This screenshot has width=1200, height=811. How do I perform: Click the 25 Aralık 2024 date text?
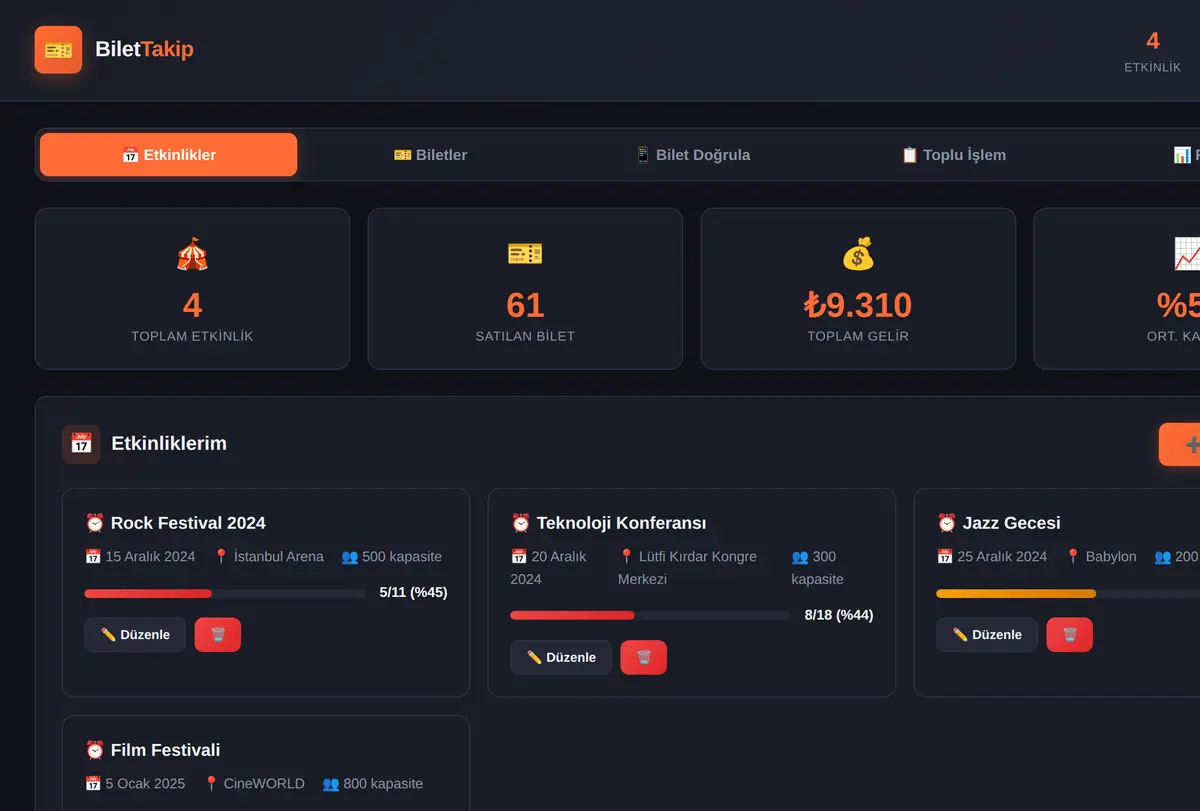click(1002, 557)
